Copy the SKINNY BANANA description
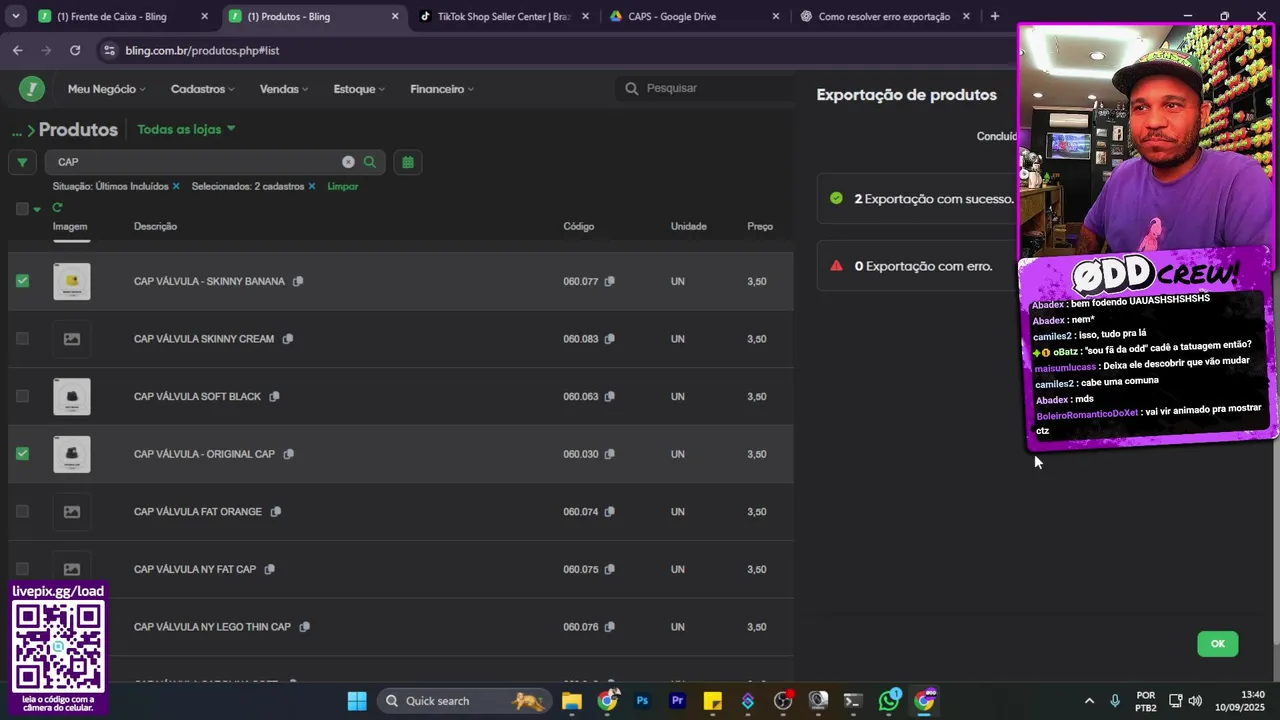Viewport: 1280px width, 720px height. (x=298, y=281)
